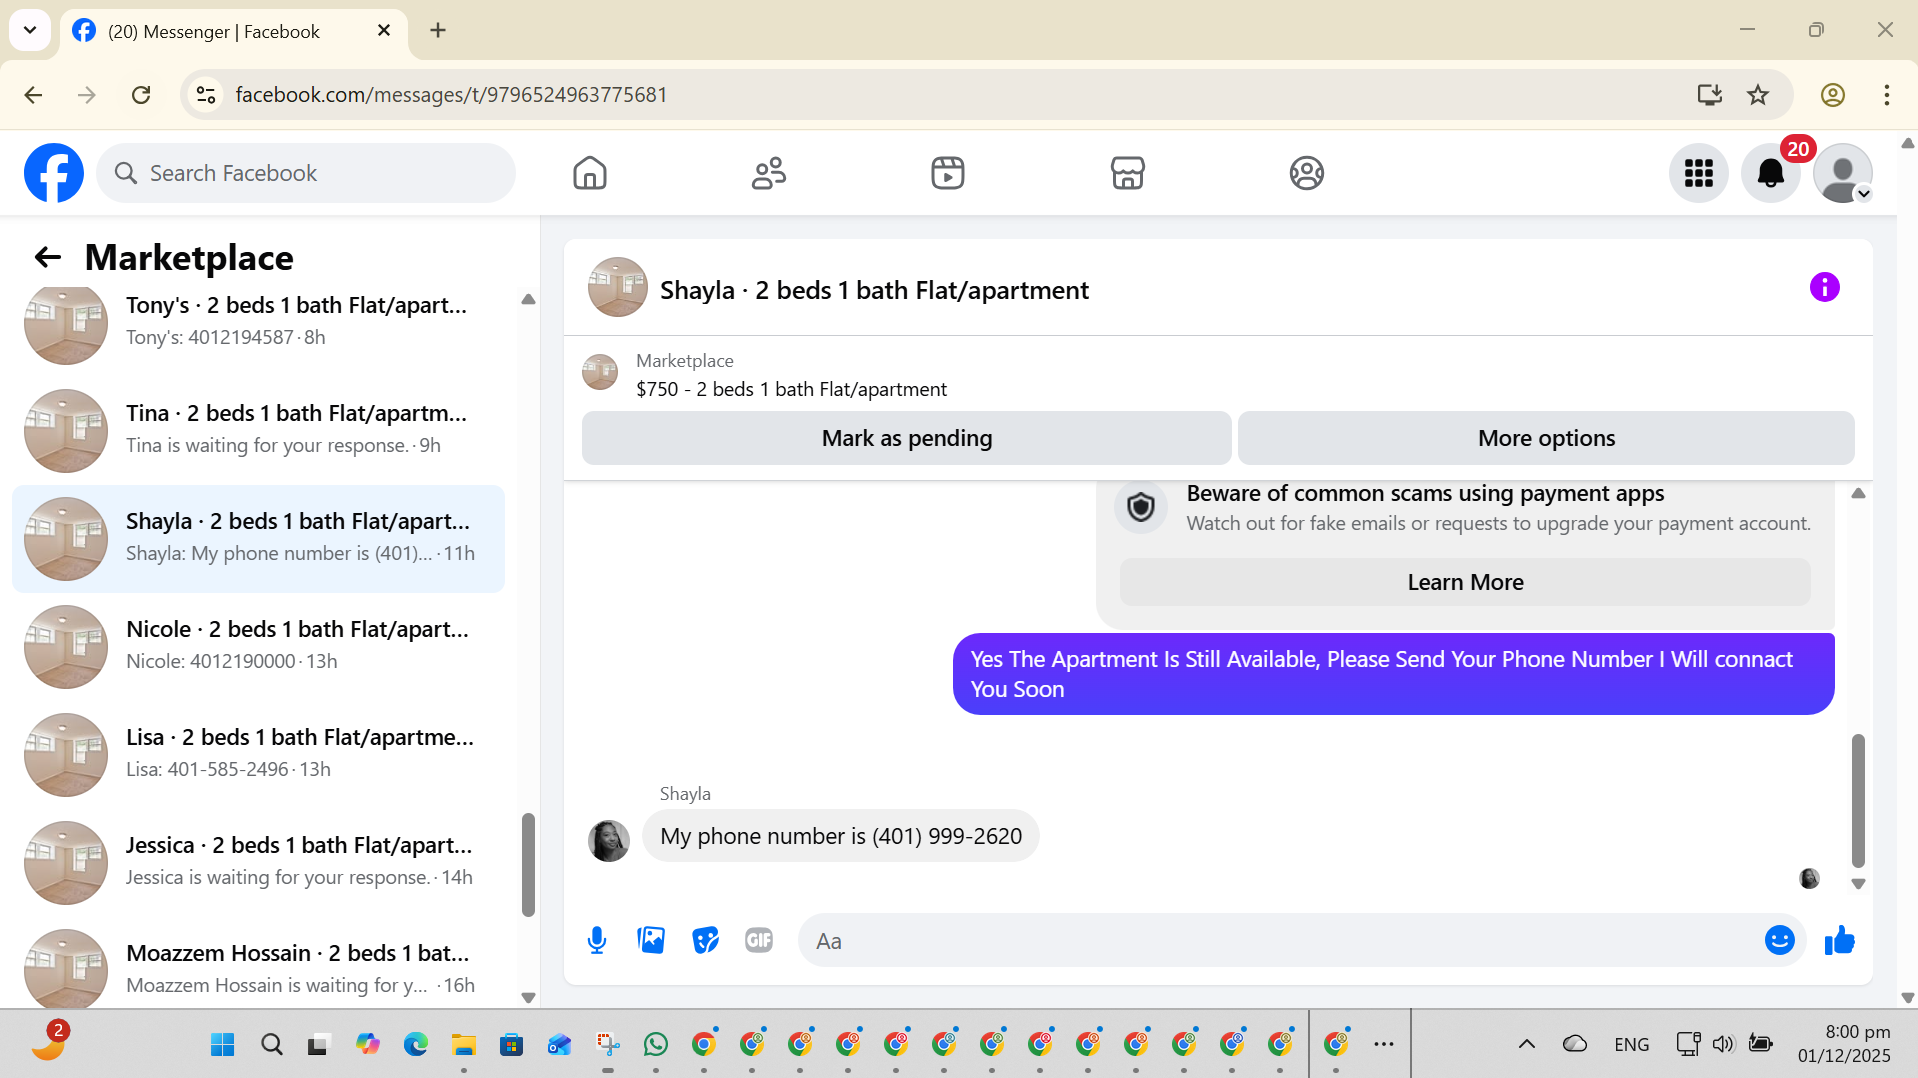Open the Marketplace storefront icon
Viewport: 1918px width, 1078px height.
click(1128, 173)
